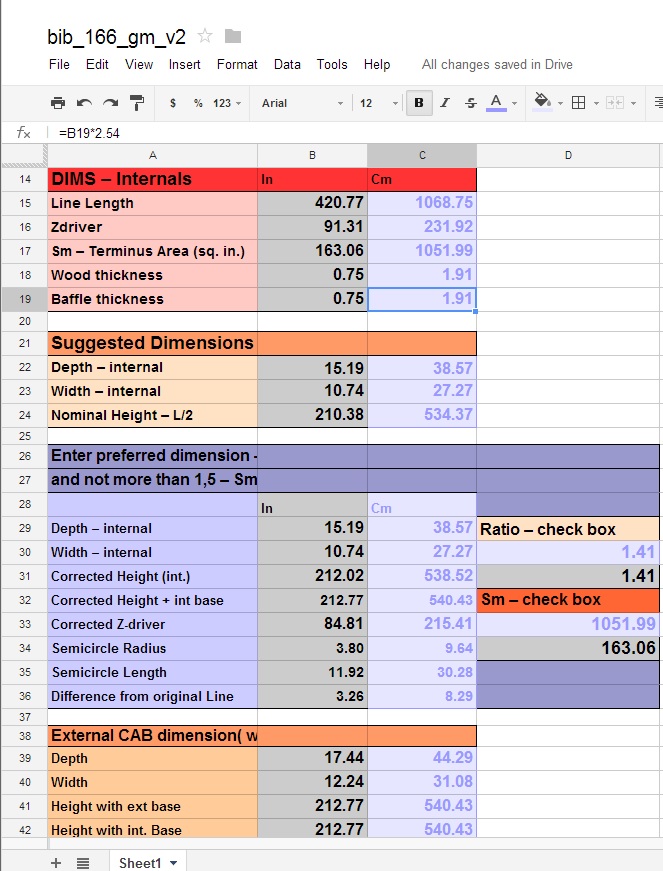Click the Print icon
Screen dimensions: 663x871
tap(58, 103)
